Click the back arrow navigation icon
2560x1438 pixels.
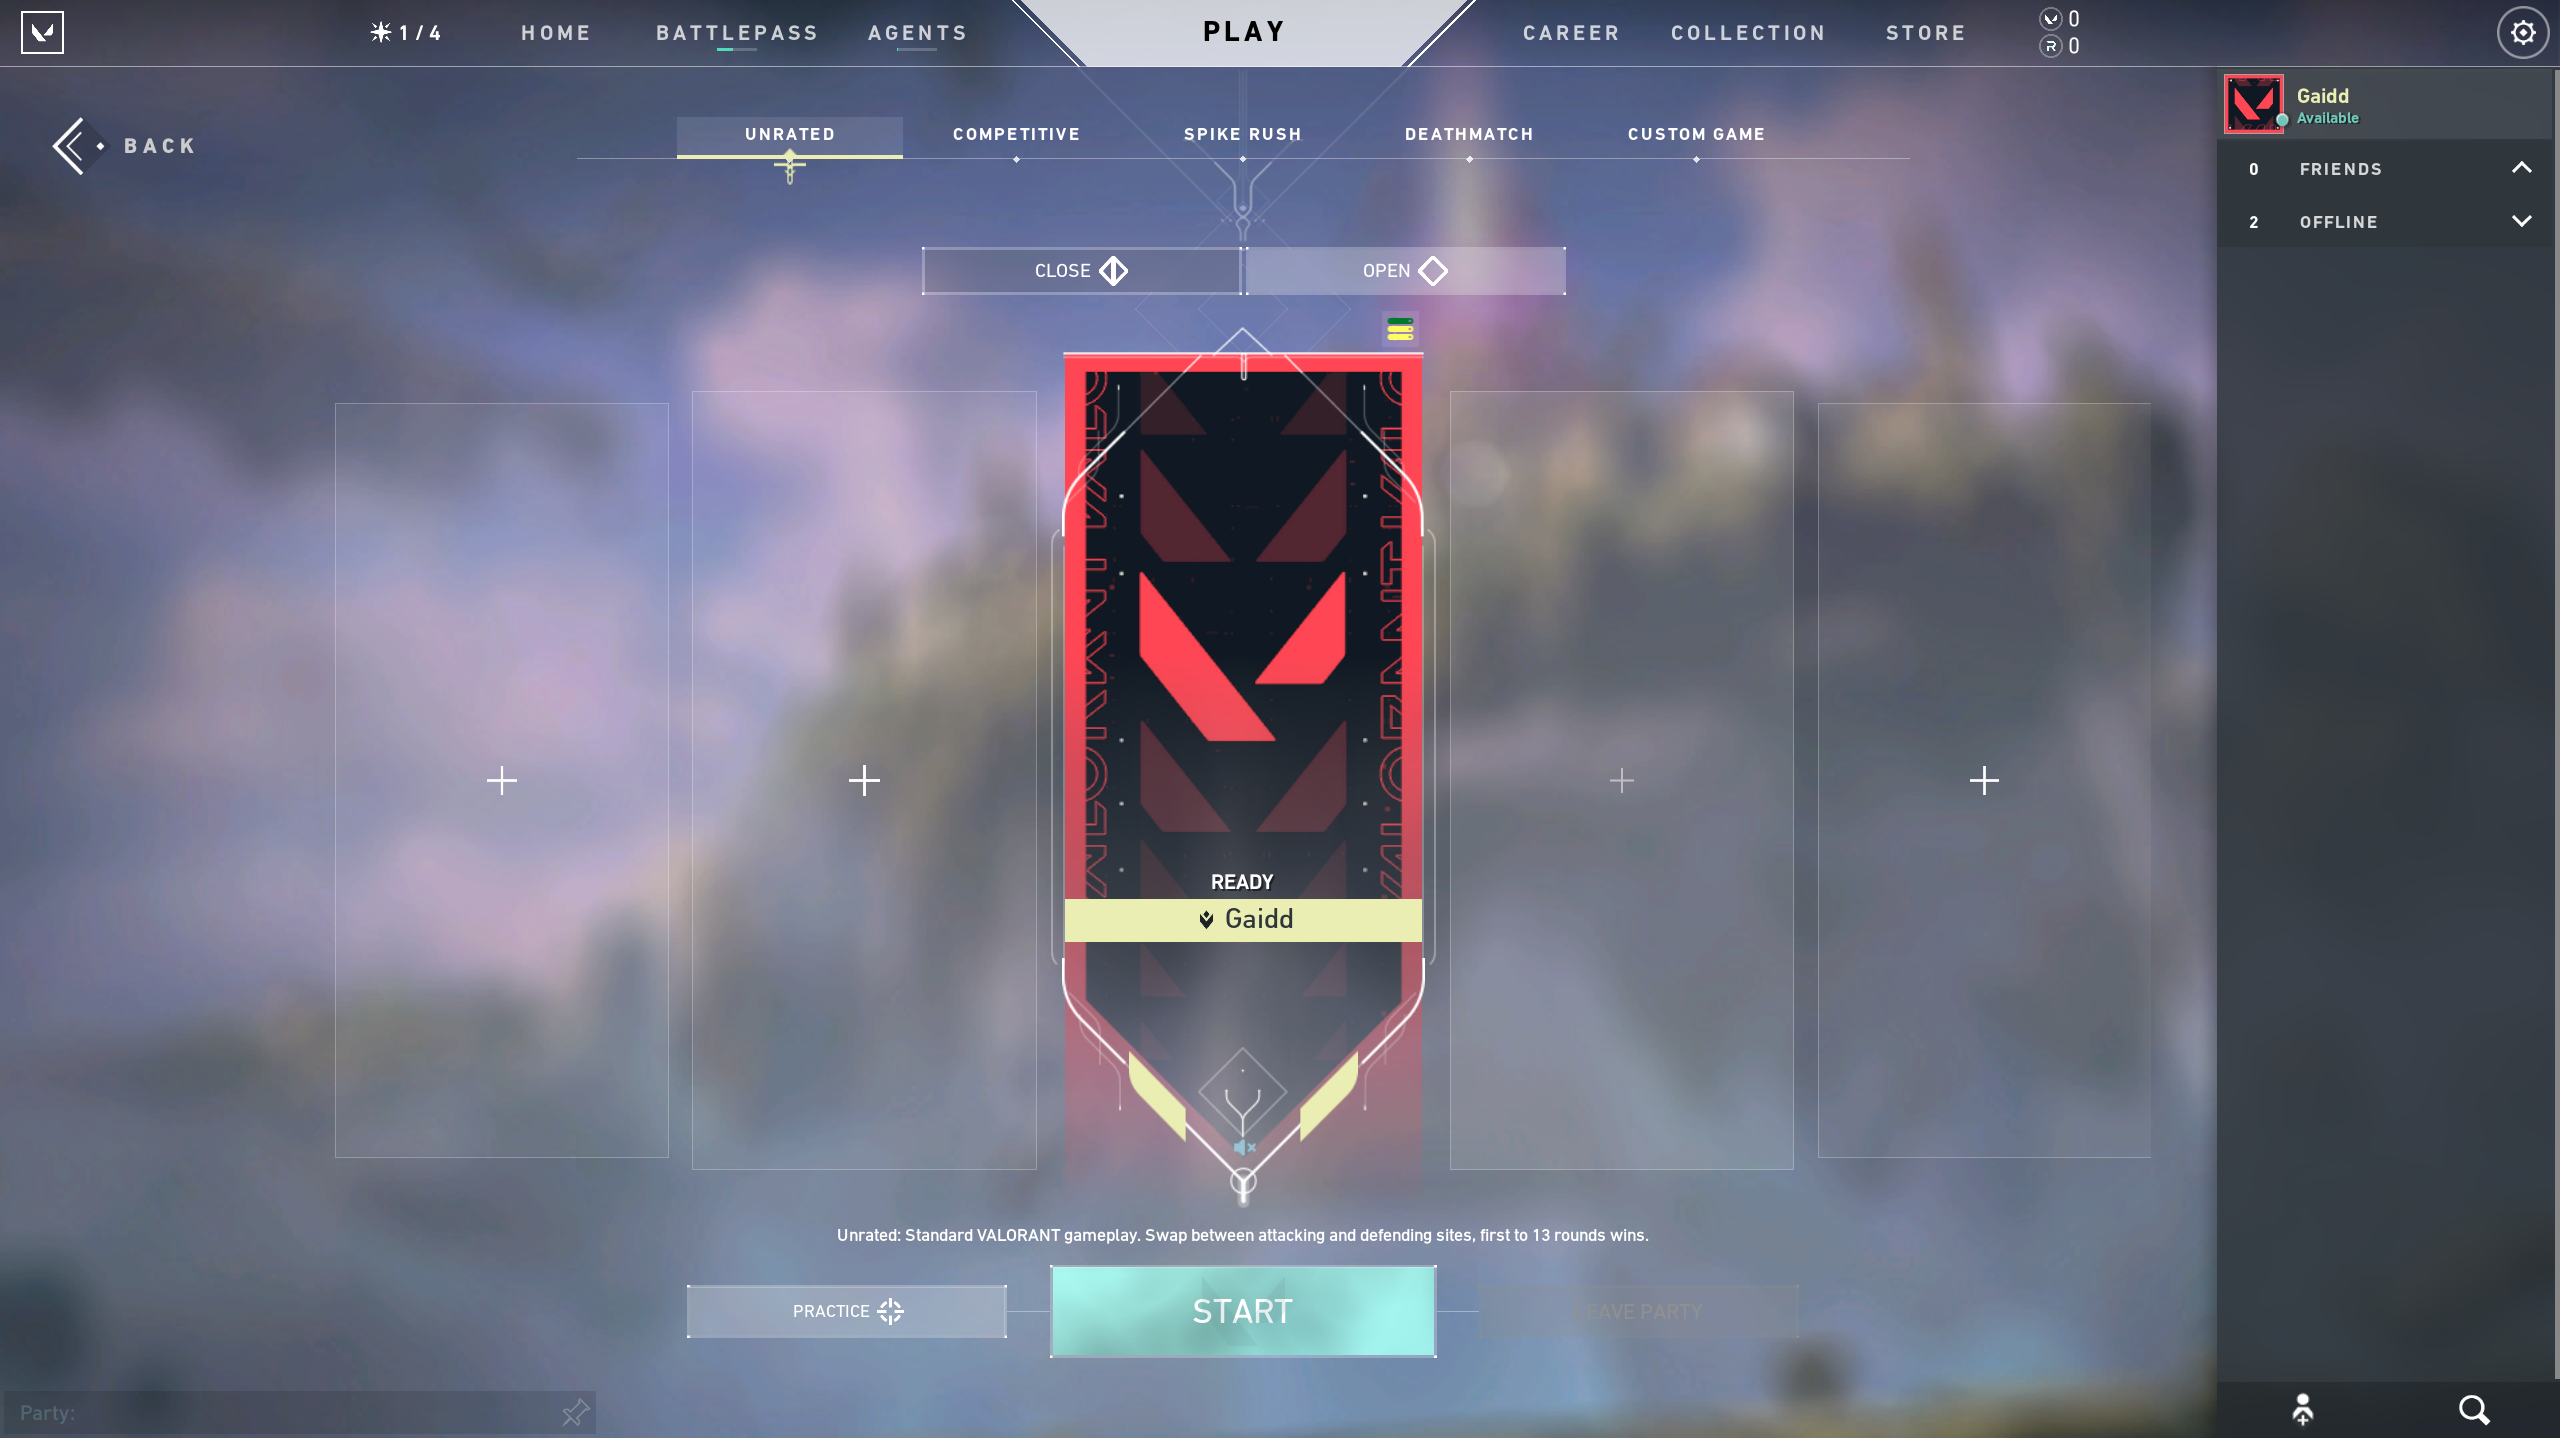(x=67, y=144)
